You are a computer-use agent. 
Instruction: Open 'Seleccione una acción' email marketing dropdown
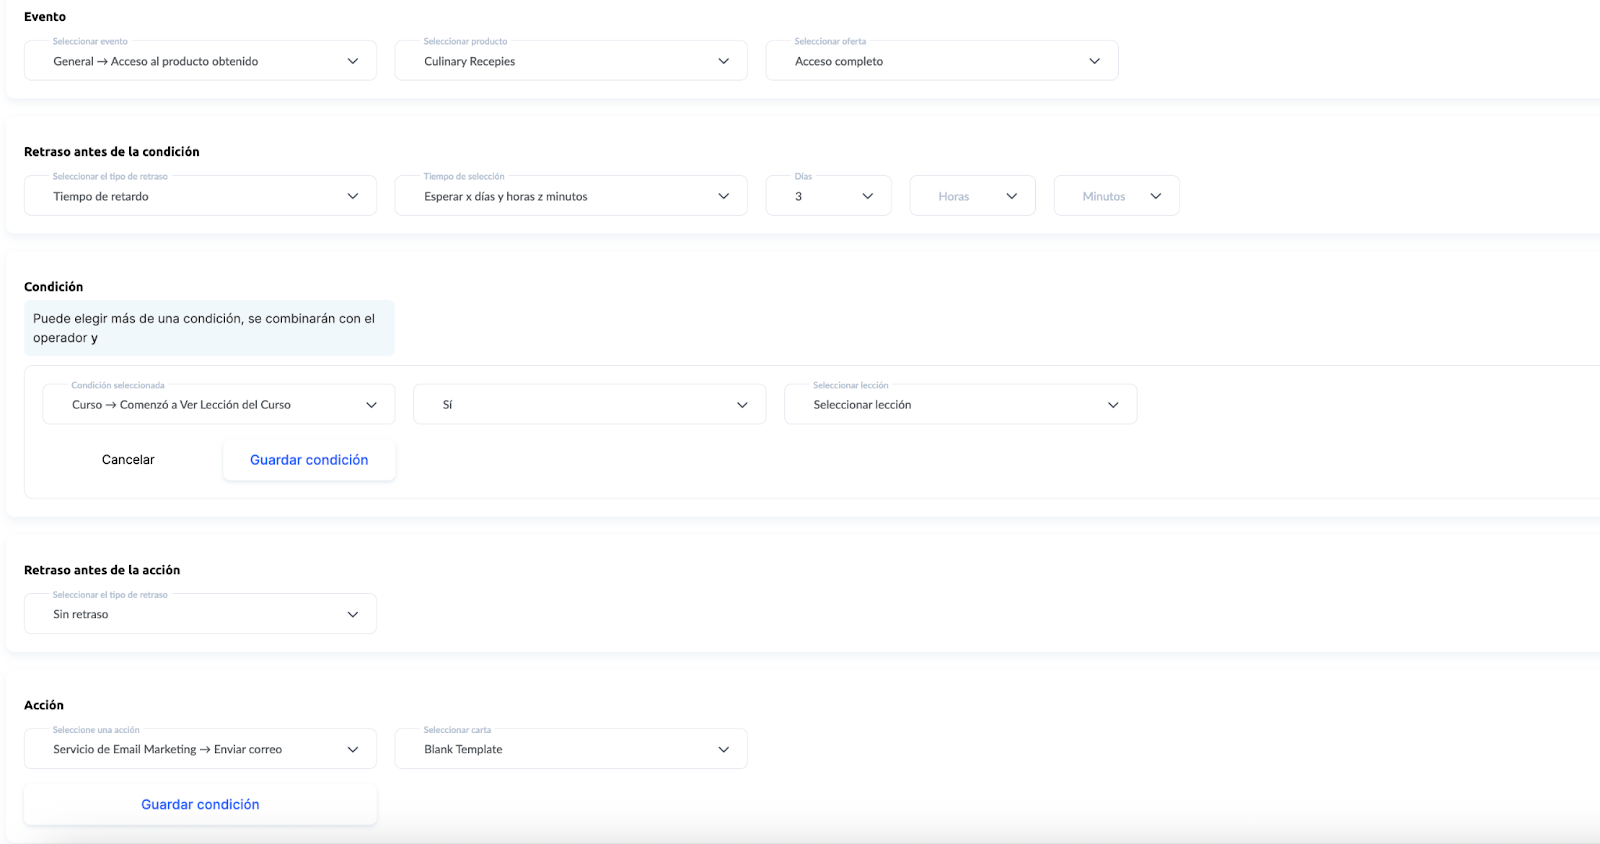200,749
